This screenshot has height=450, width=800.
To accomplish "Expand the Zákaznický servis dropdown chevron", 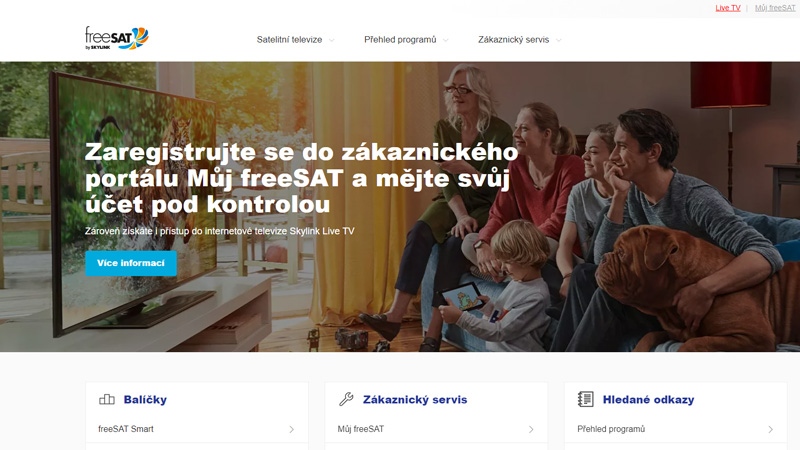I will pos(559,40).
